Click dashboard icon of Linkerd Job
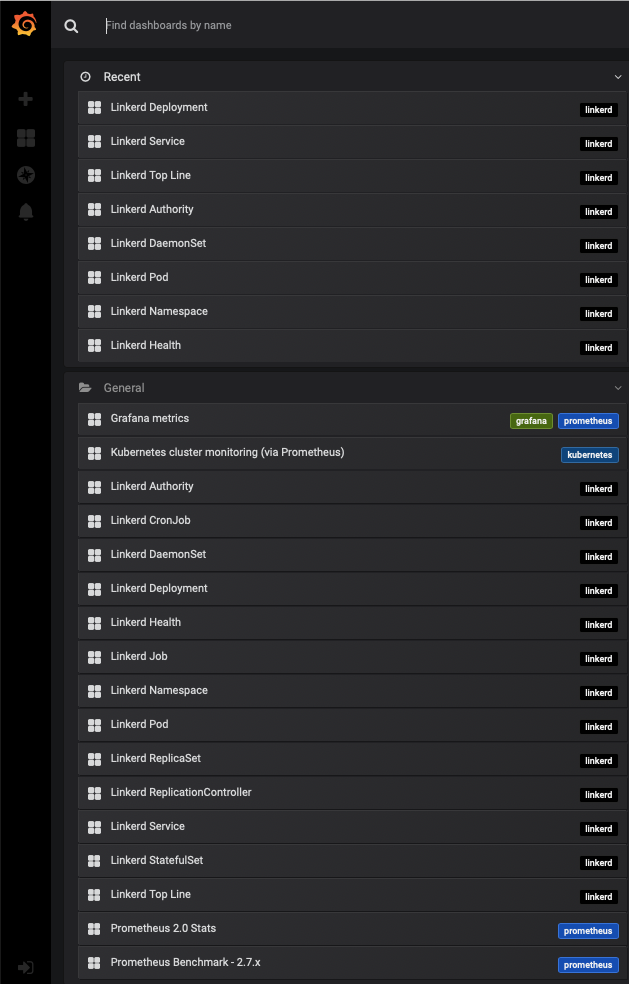 click(94, 657)
